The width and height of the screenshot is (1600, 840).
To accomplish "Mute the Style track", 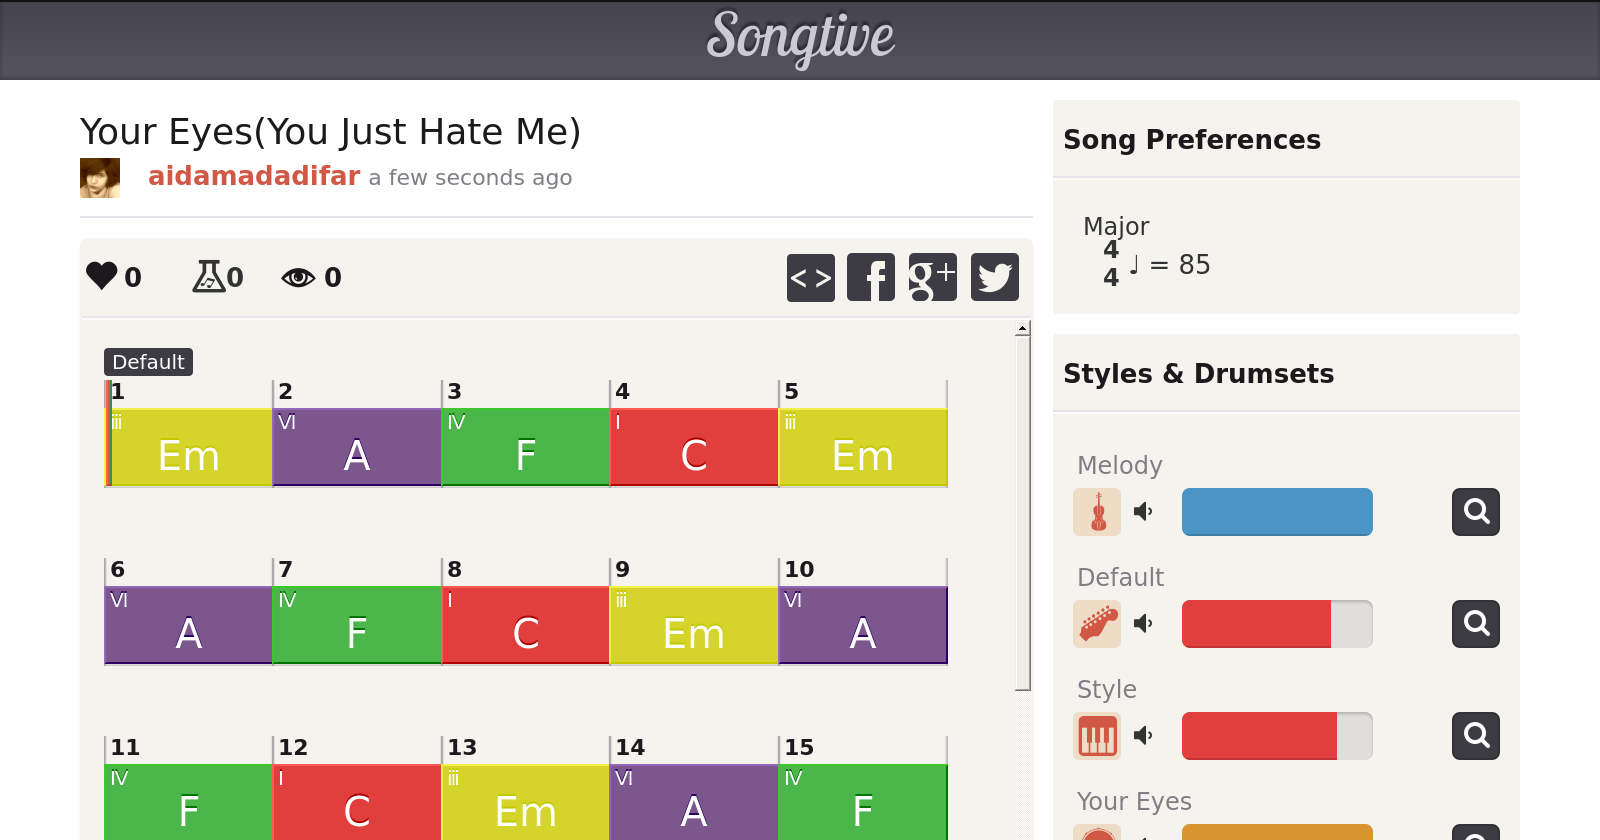I will coord(1143,736).
